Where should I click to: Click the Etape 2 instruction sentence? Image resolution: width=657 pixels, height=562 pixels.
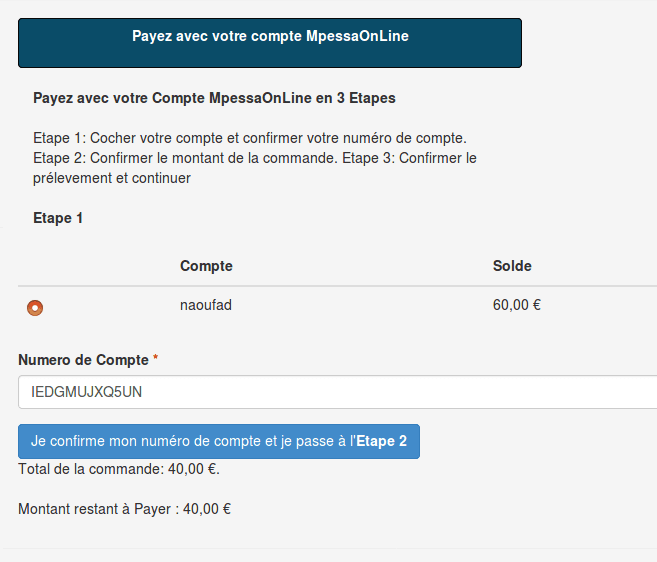(185, 158)
